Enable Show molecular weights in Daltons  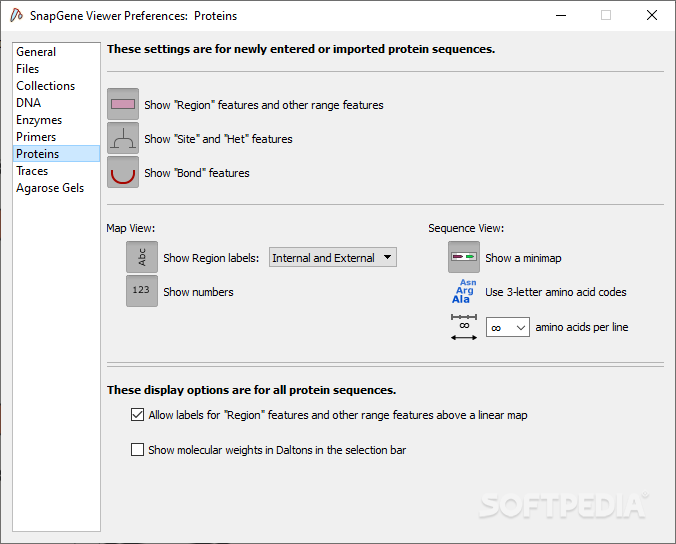click(137, 450)
